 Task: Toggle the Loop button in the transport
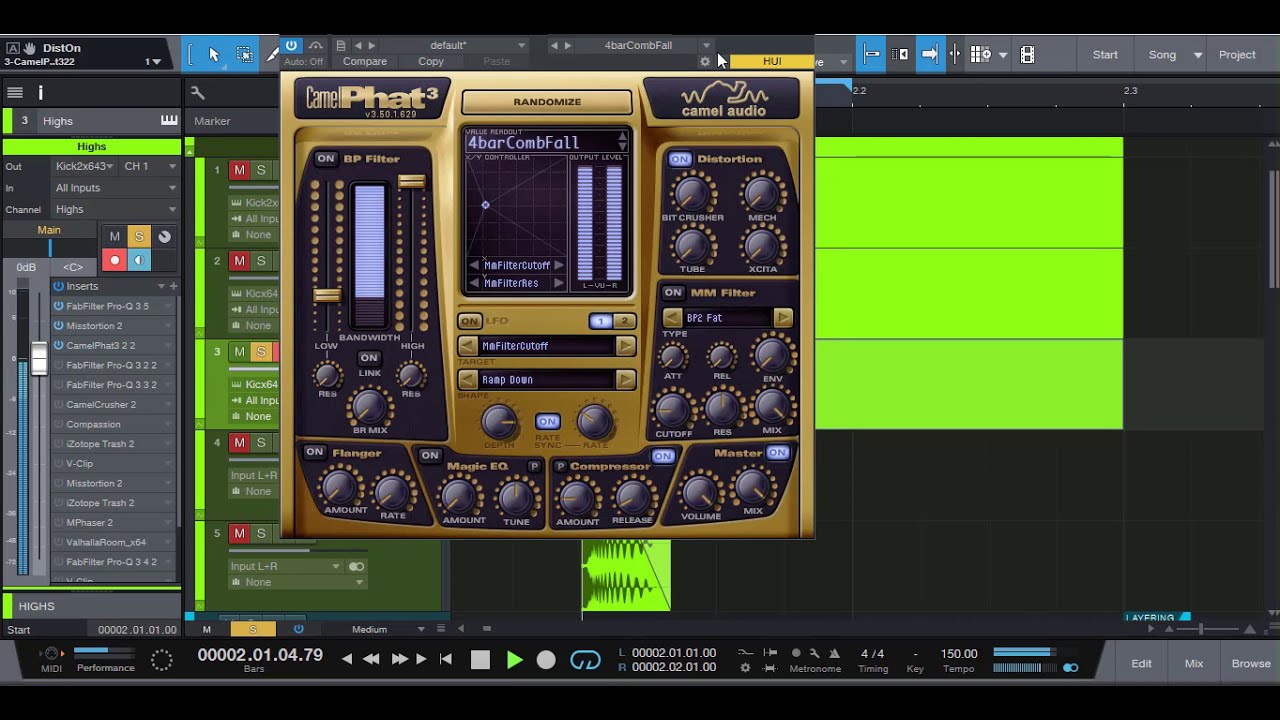(585, 660)
